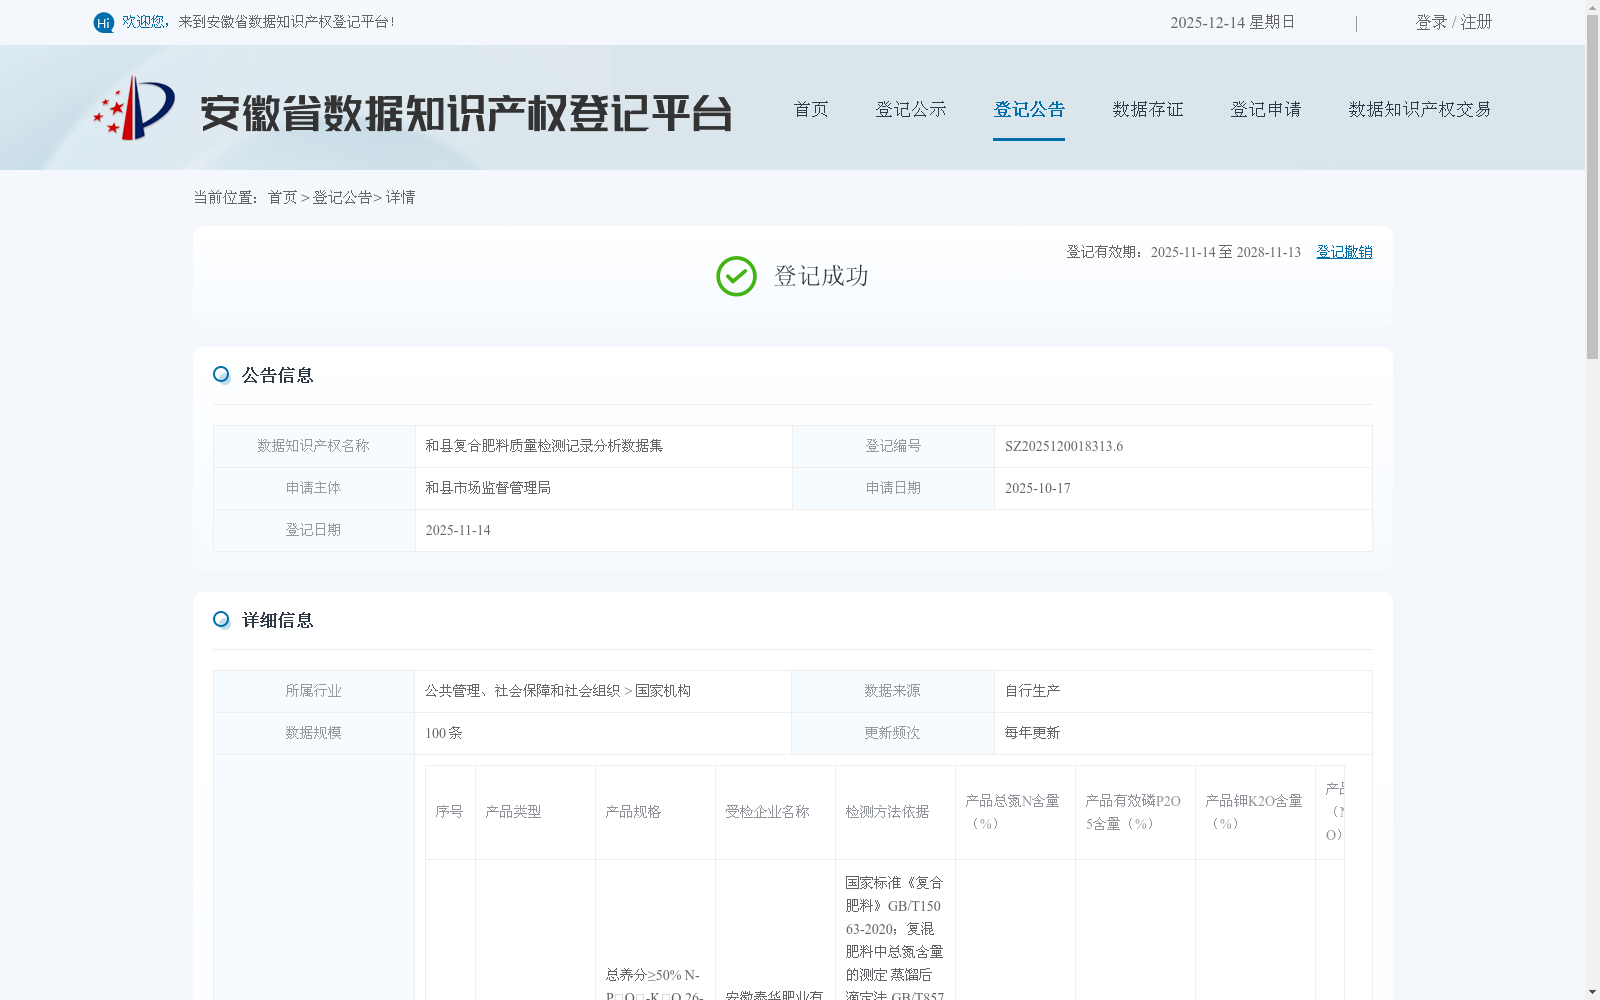The width and height of the screenshot is (1600, 1000).
Task: Click the 自行生产 data source value
Action: [1032, 691]
